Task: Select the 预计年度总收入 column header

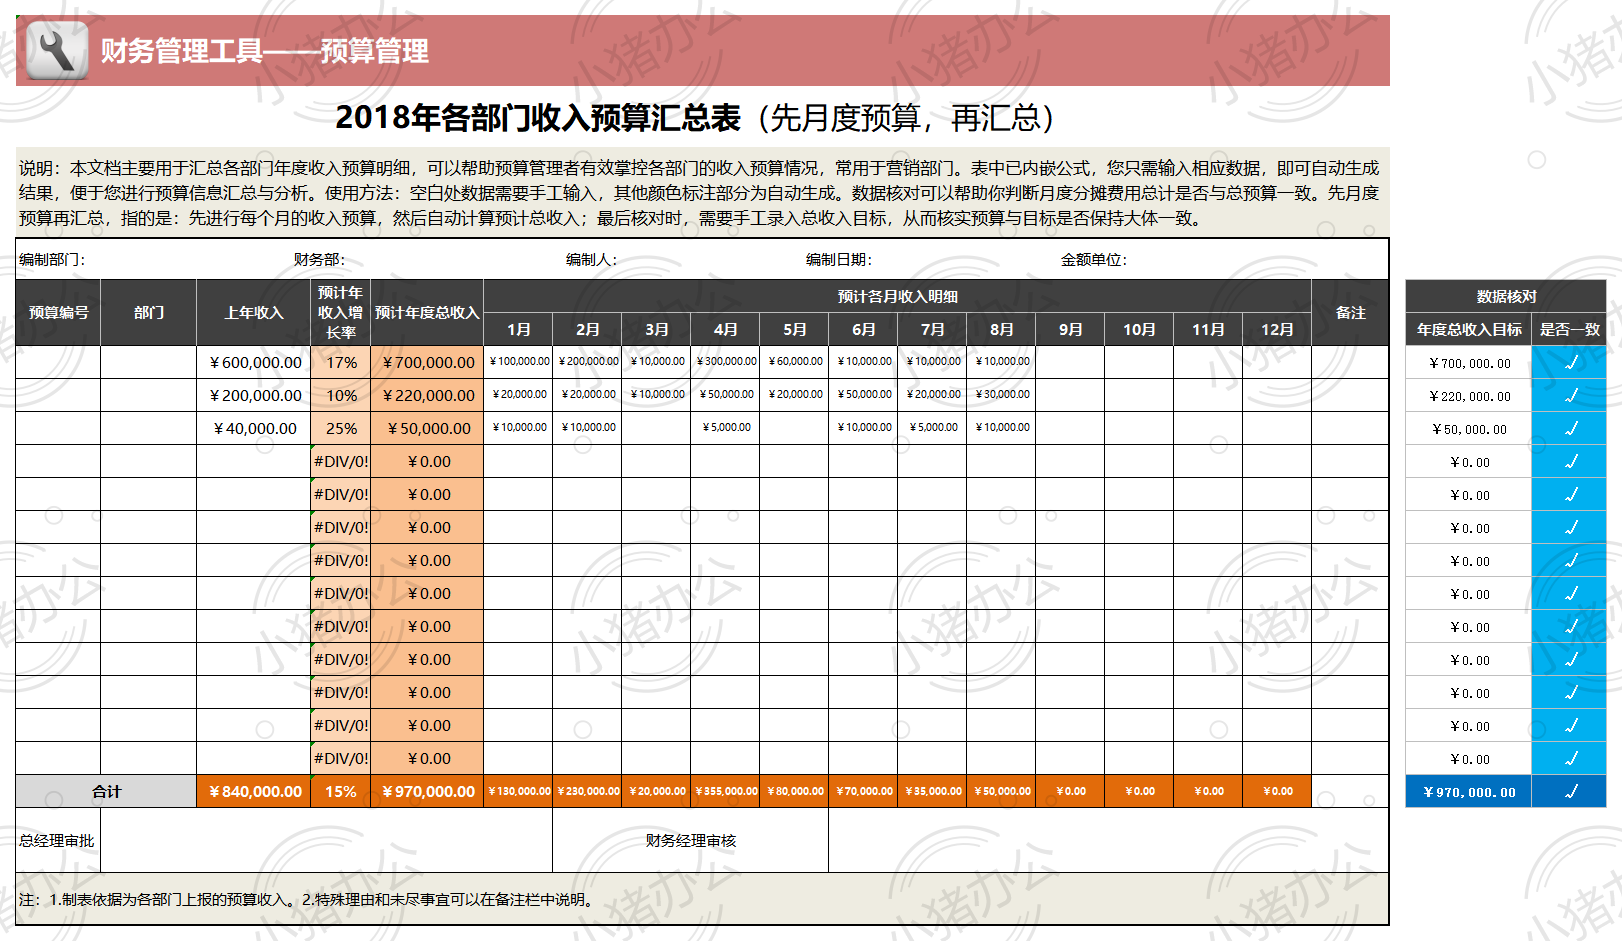Action: pyautogui.click(x=427, y=313)
